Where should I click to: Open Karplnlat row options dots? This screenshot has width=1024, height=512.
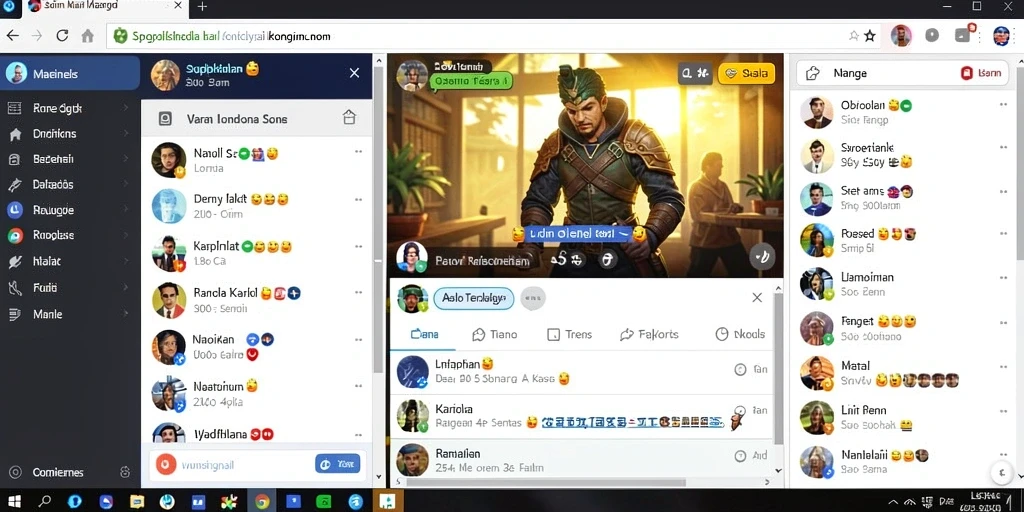point(358,247)
